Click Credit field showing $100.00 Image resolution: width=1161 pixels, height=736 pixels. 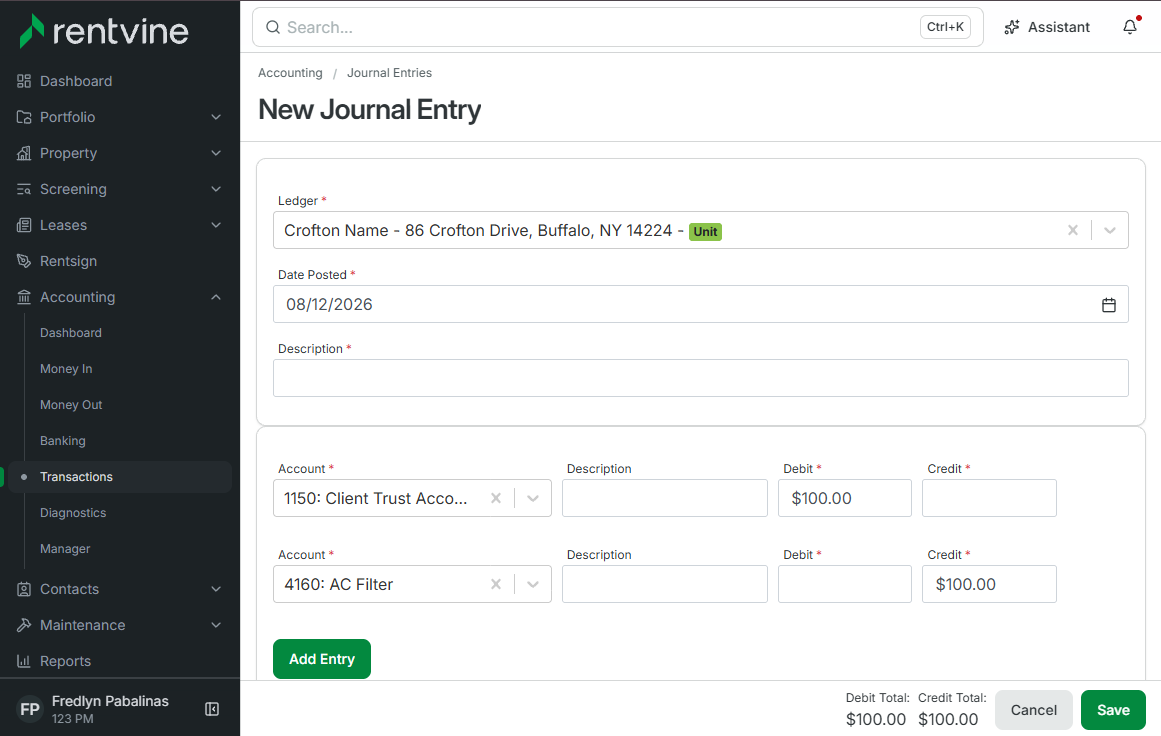(x=989, y=584)
